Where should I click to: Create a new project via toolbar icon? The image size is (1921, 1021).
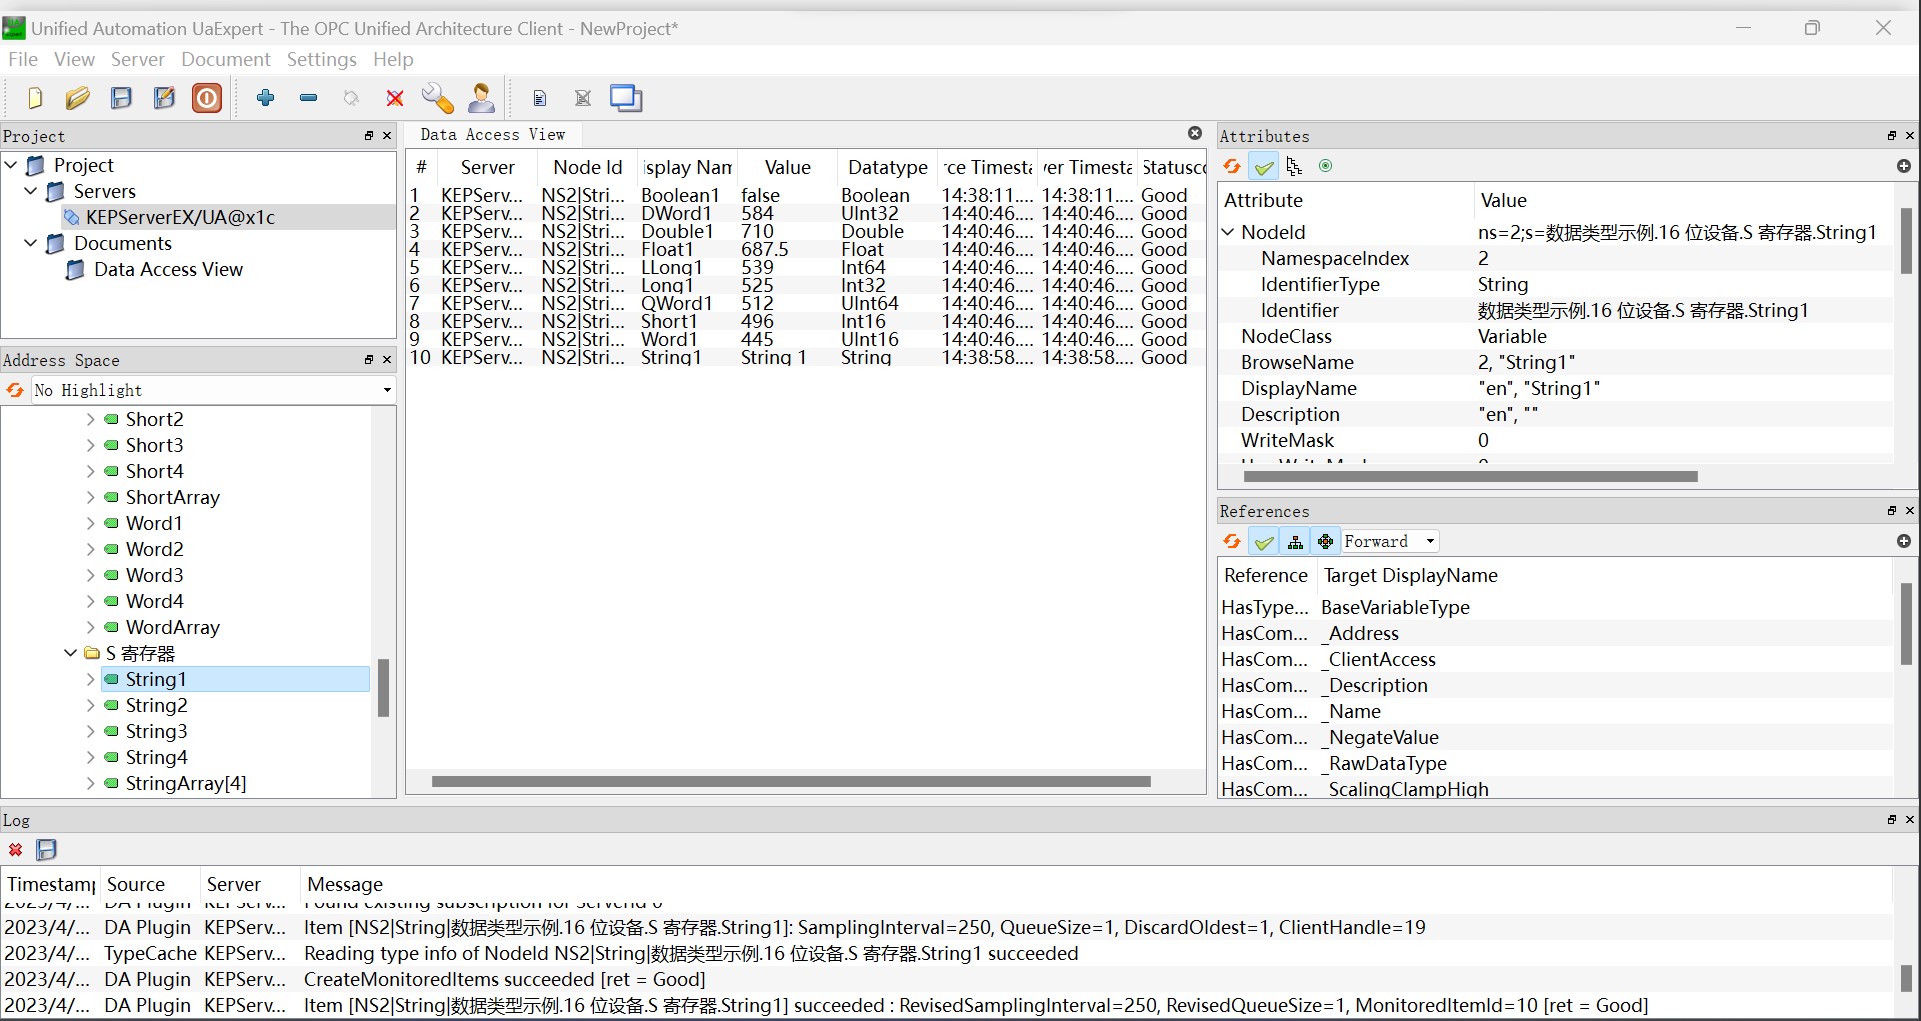pos(35,97)
